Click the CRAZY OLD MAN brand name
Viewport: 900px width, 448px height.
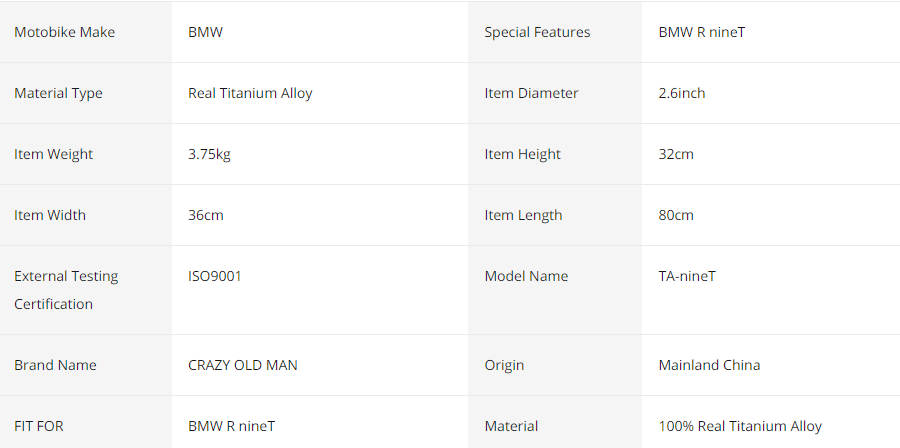pos(243,365)
